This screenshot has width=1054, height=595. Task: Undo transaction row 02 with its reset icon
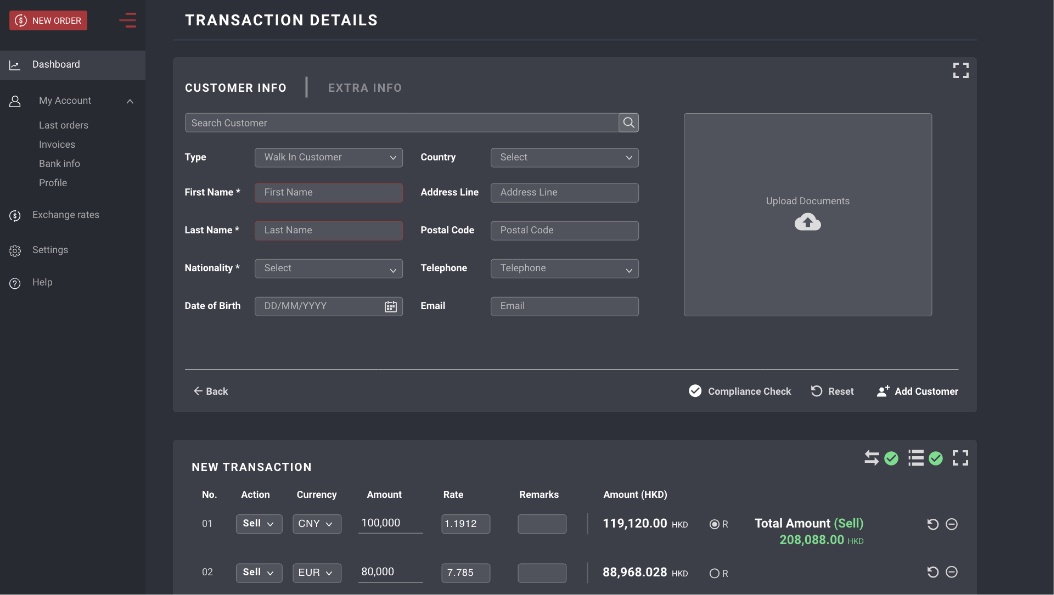[932, 572]
